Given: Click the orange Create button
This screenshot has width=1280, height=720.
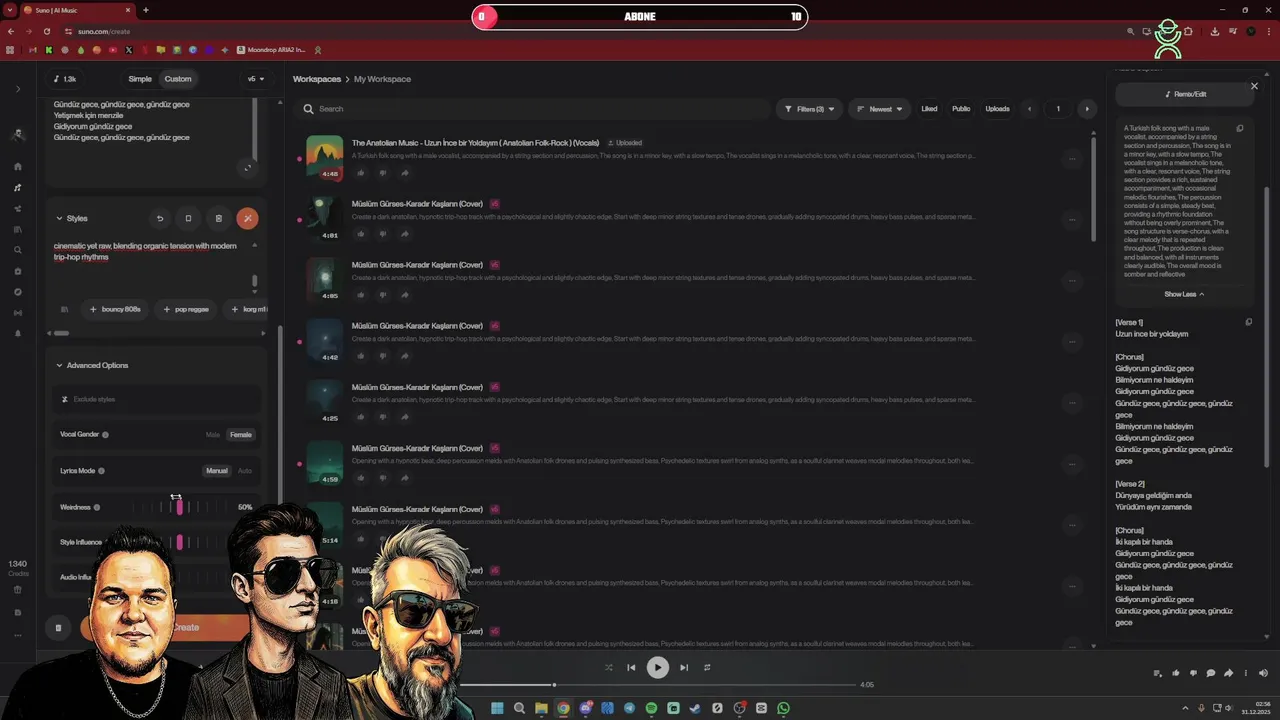Looking at the screenshot, I should 186,628.
